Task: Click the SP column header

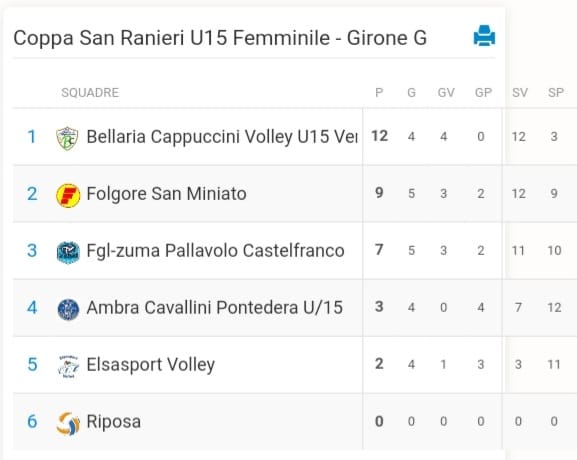Action: pos(556,92)
